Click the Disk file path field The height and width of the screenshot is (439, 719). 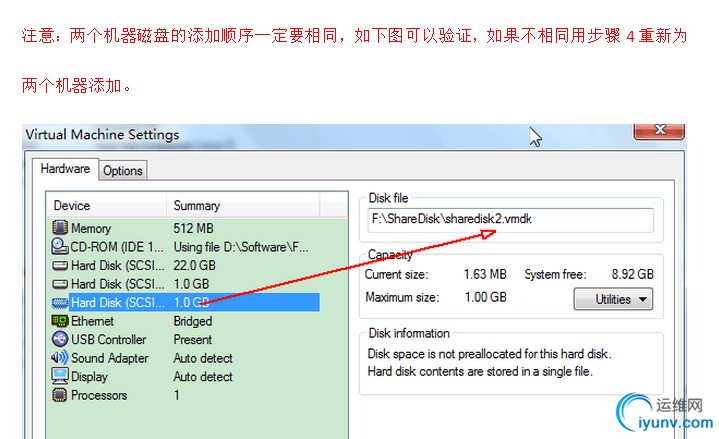point(510,220)
